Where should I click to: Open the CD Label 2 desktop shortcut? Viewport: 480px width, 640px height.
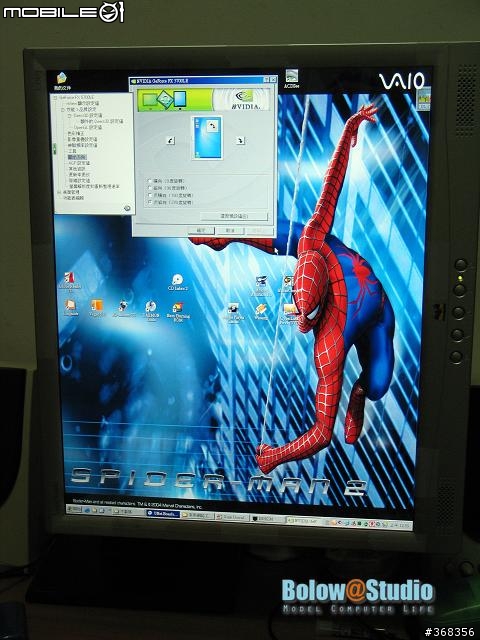pyautogui.click(x=178, y=282)
